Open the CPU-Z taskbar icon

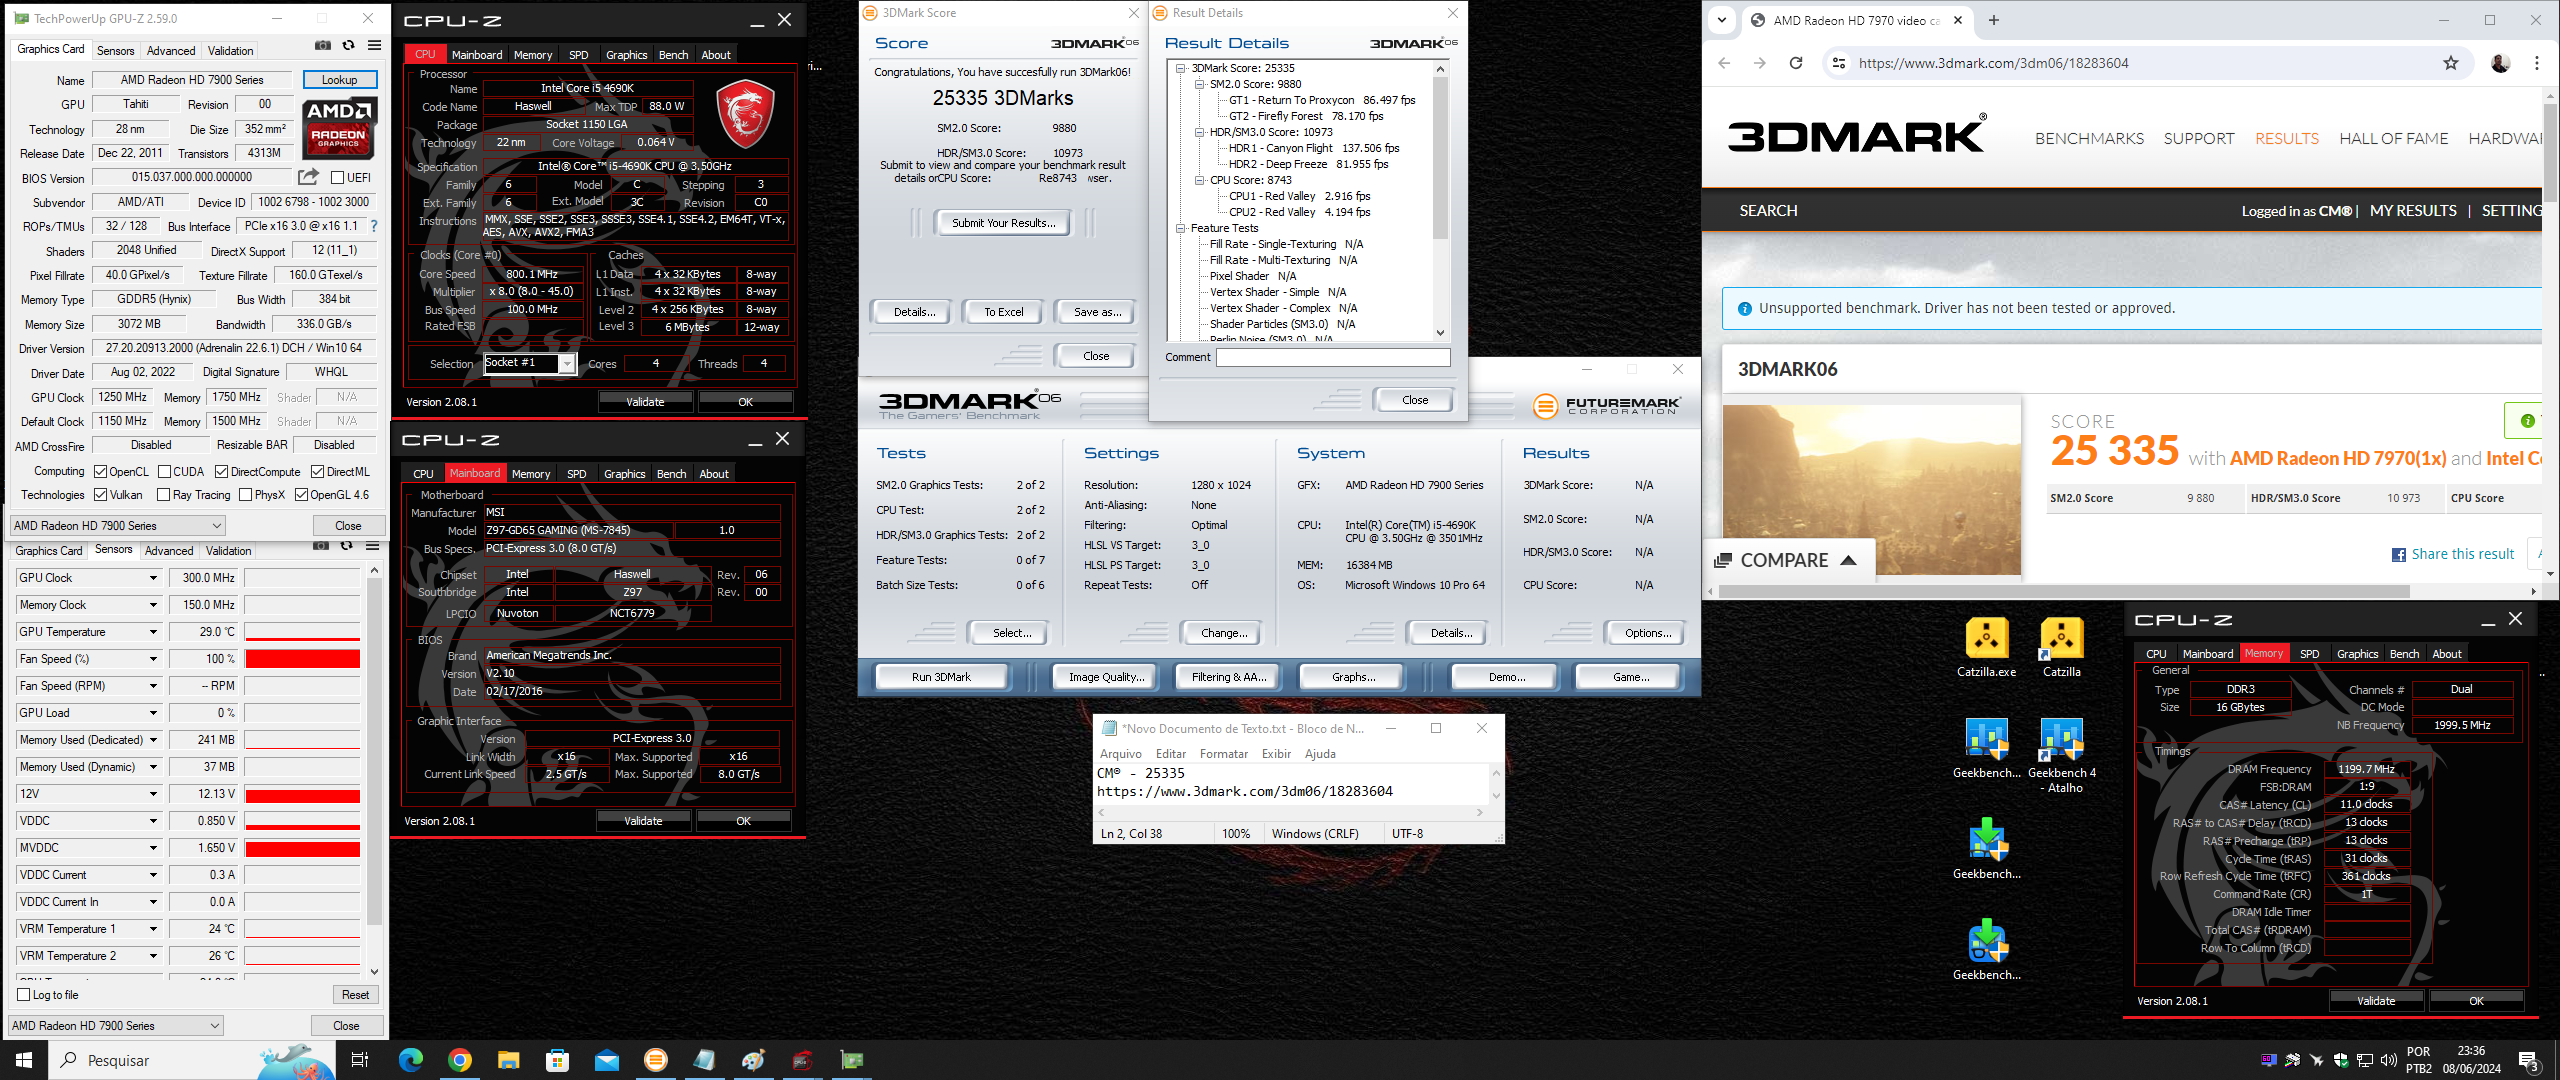click(x=802, y=1060)
